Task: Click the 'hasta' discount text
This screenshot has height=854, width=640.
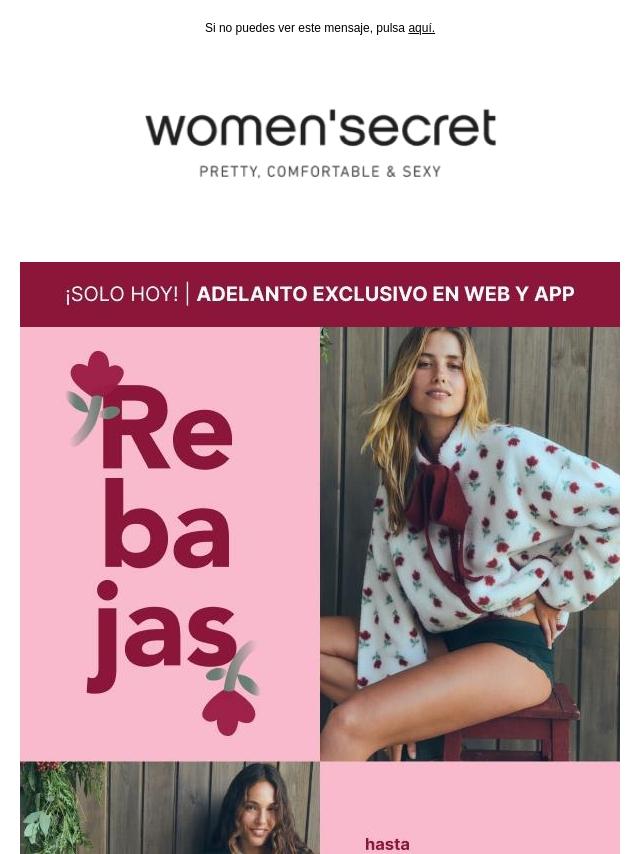Action: point(387,844)
